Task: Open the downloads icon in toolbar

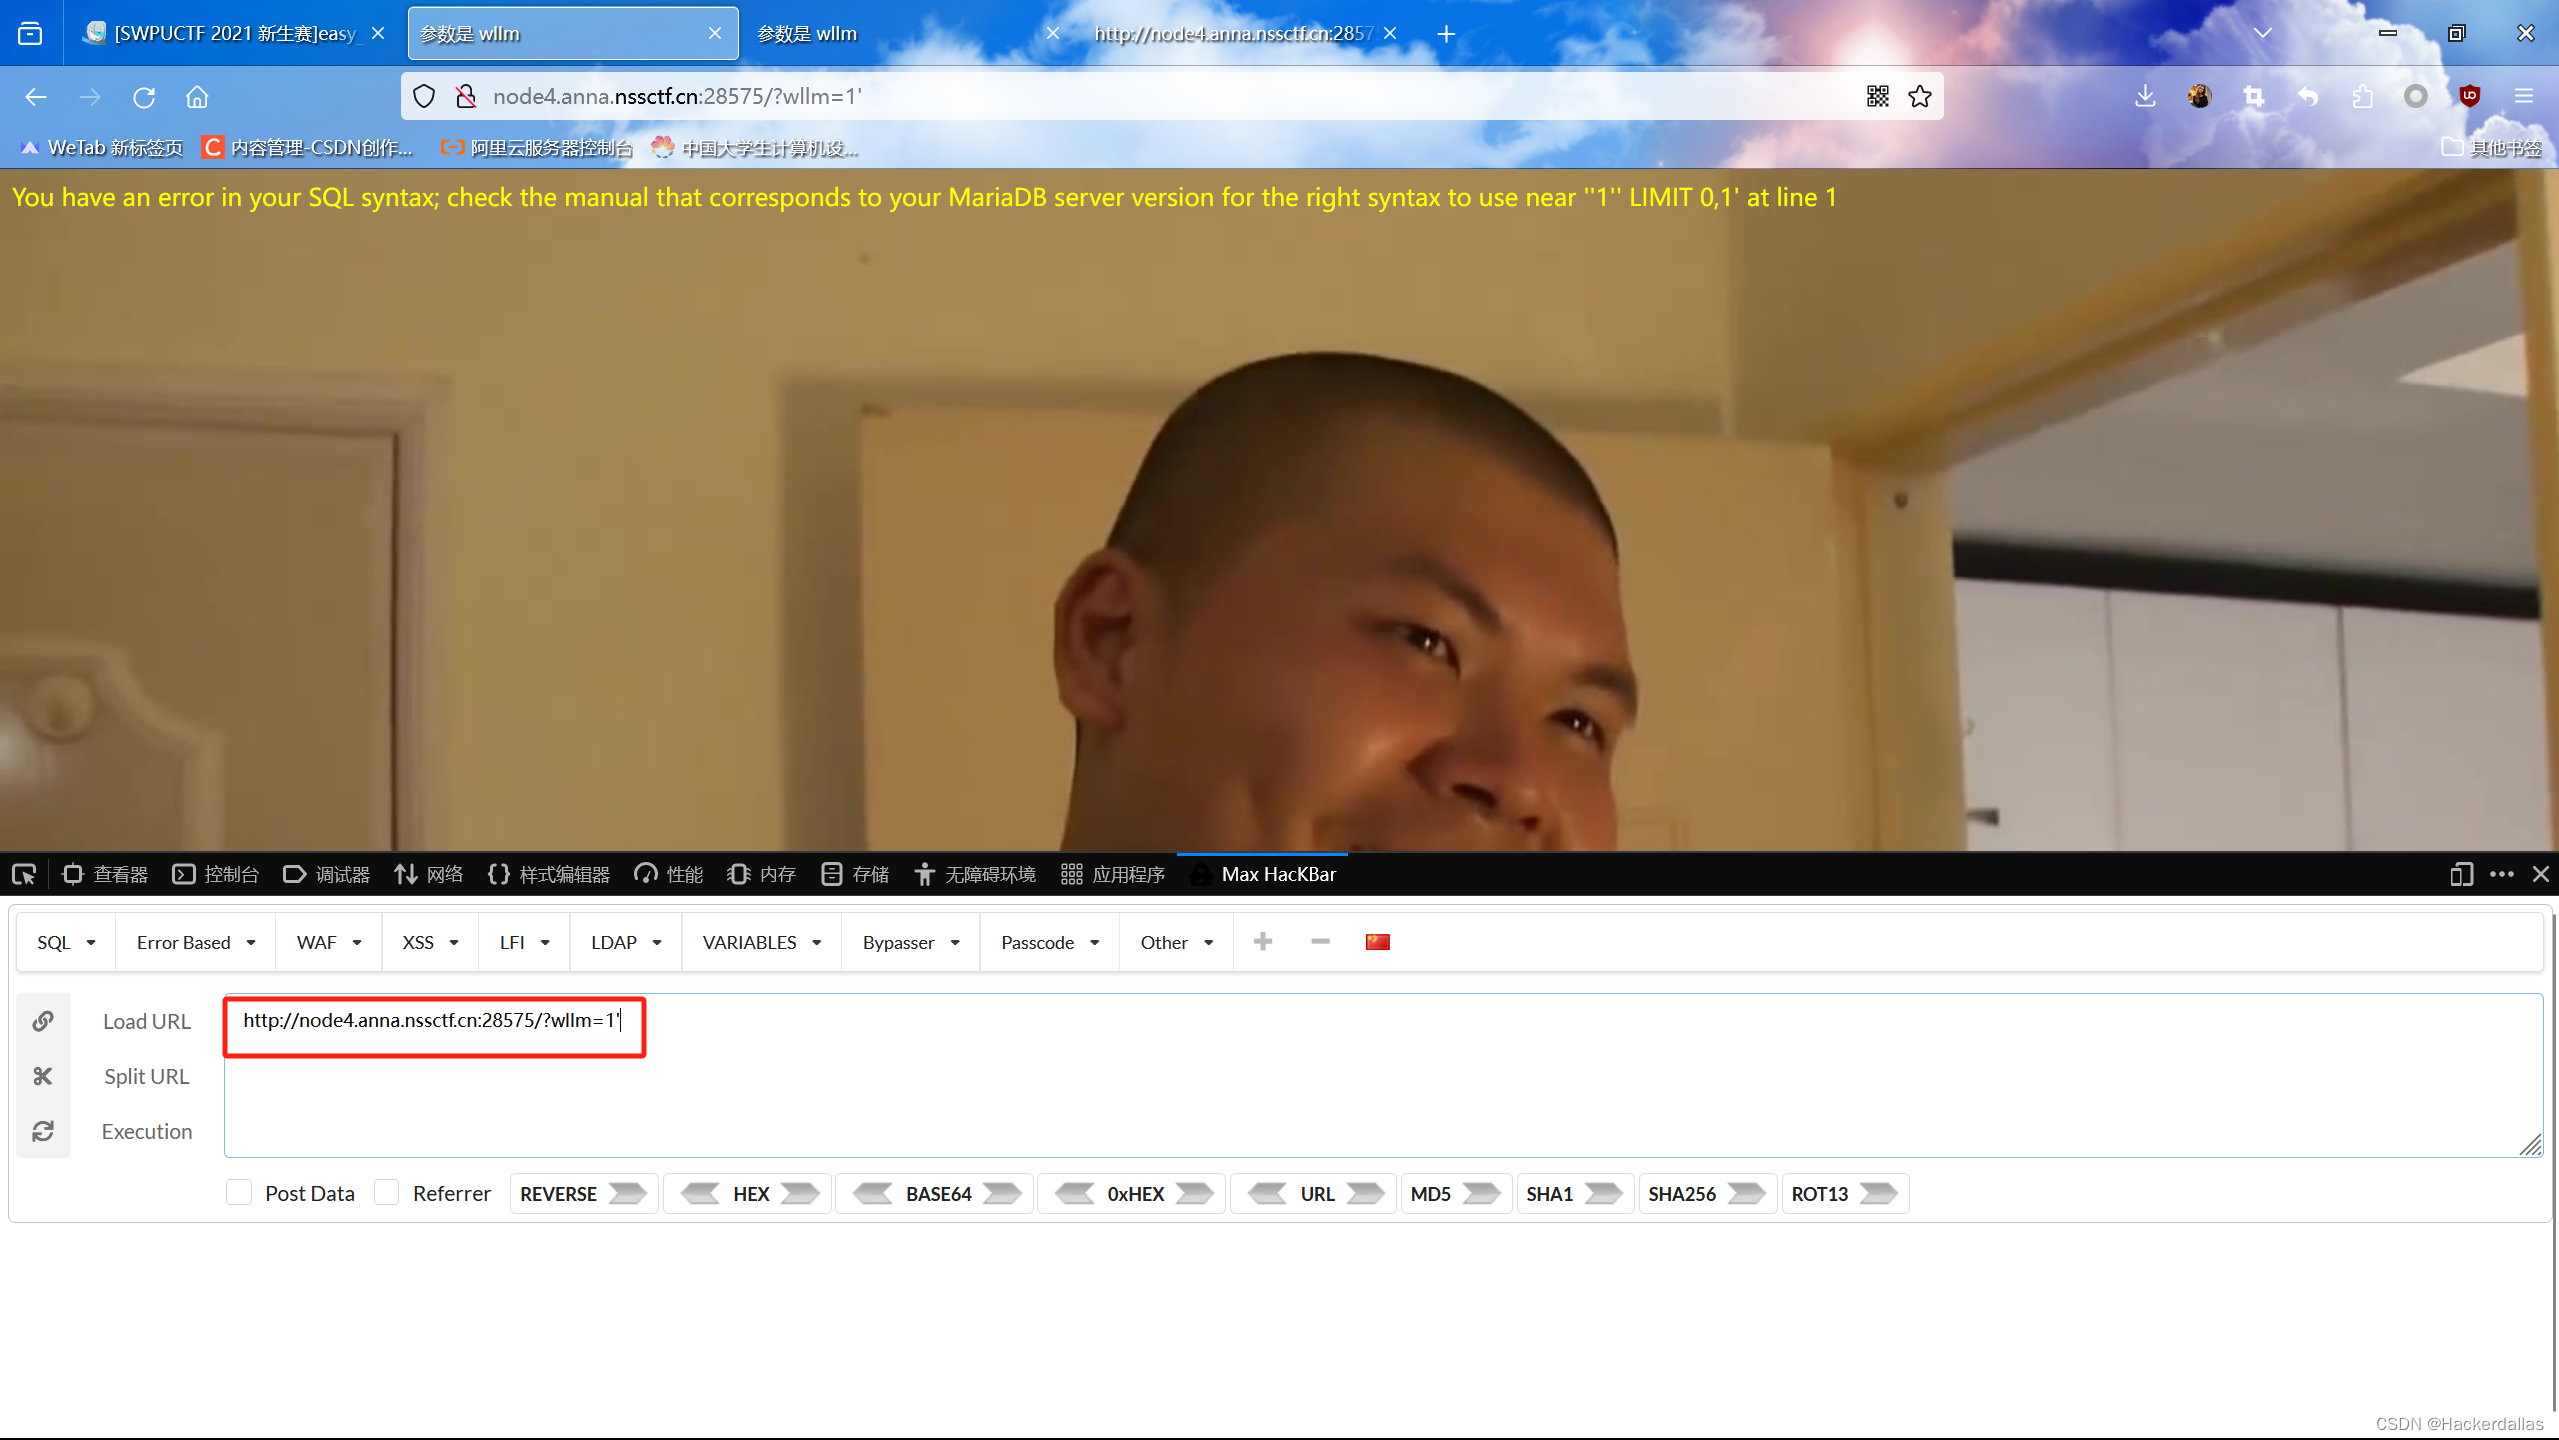Action: [2145, 96]
